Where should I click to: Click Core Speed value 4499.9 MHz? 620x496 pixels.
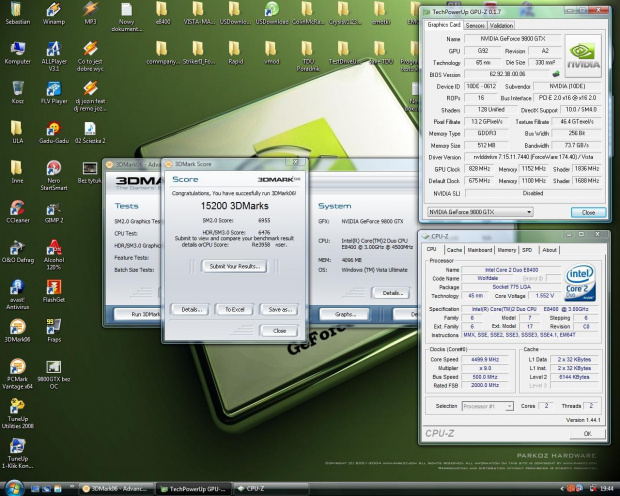pos(485,360)
